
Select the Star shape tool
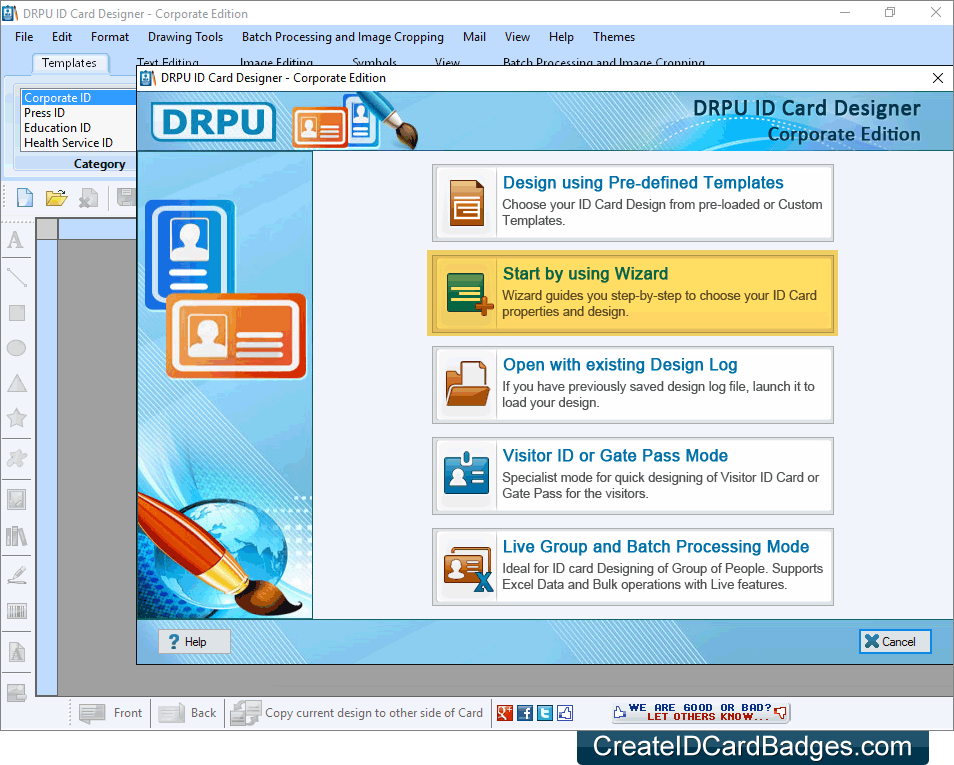click(16, 418)
